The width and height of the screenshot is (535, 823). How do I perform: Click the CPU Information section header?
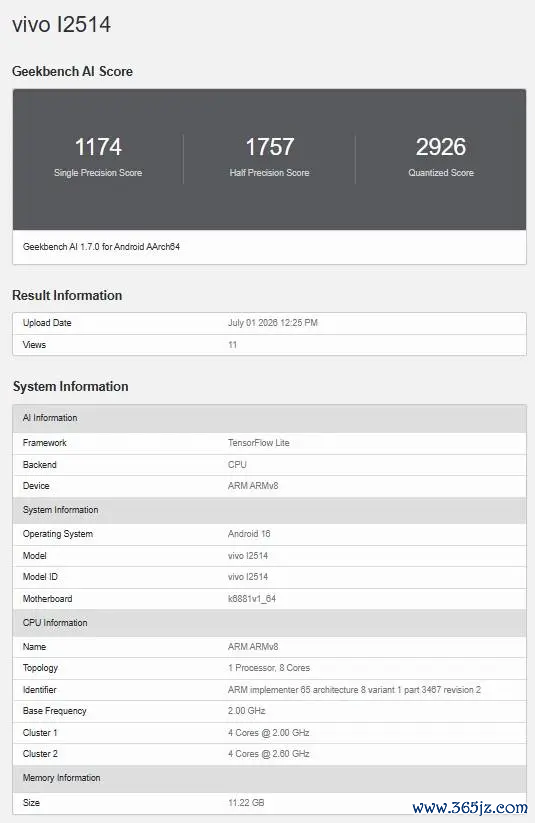click(269, 623)
